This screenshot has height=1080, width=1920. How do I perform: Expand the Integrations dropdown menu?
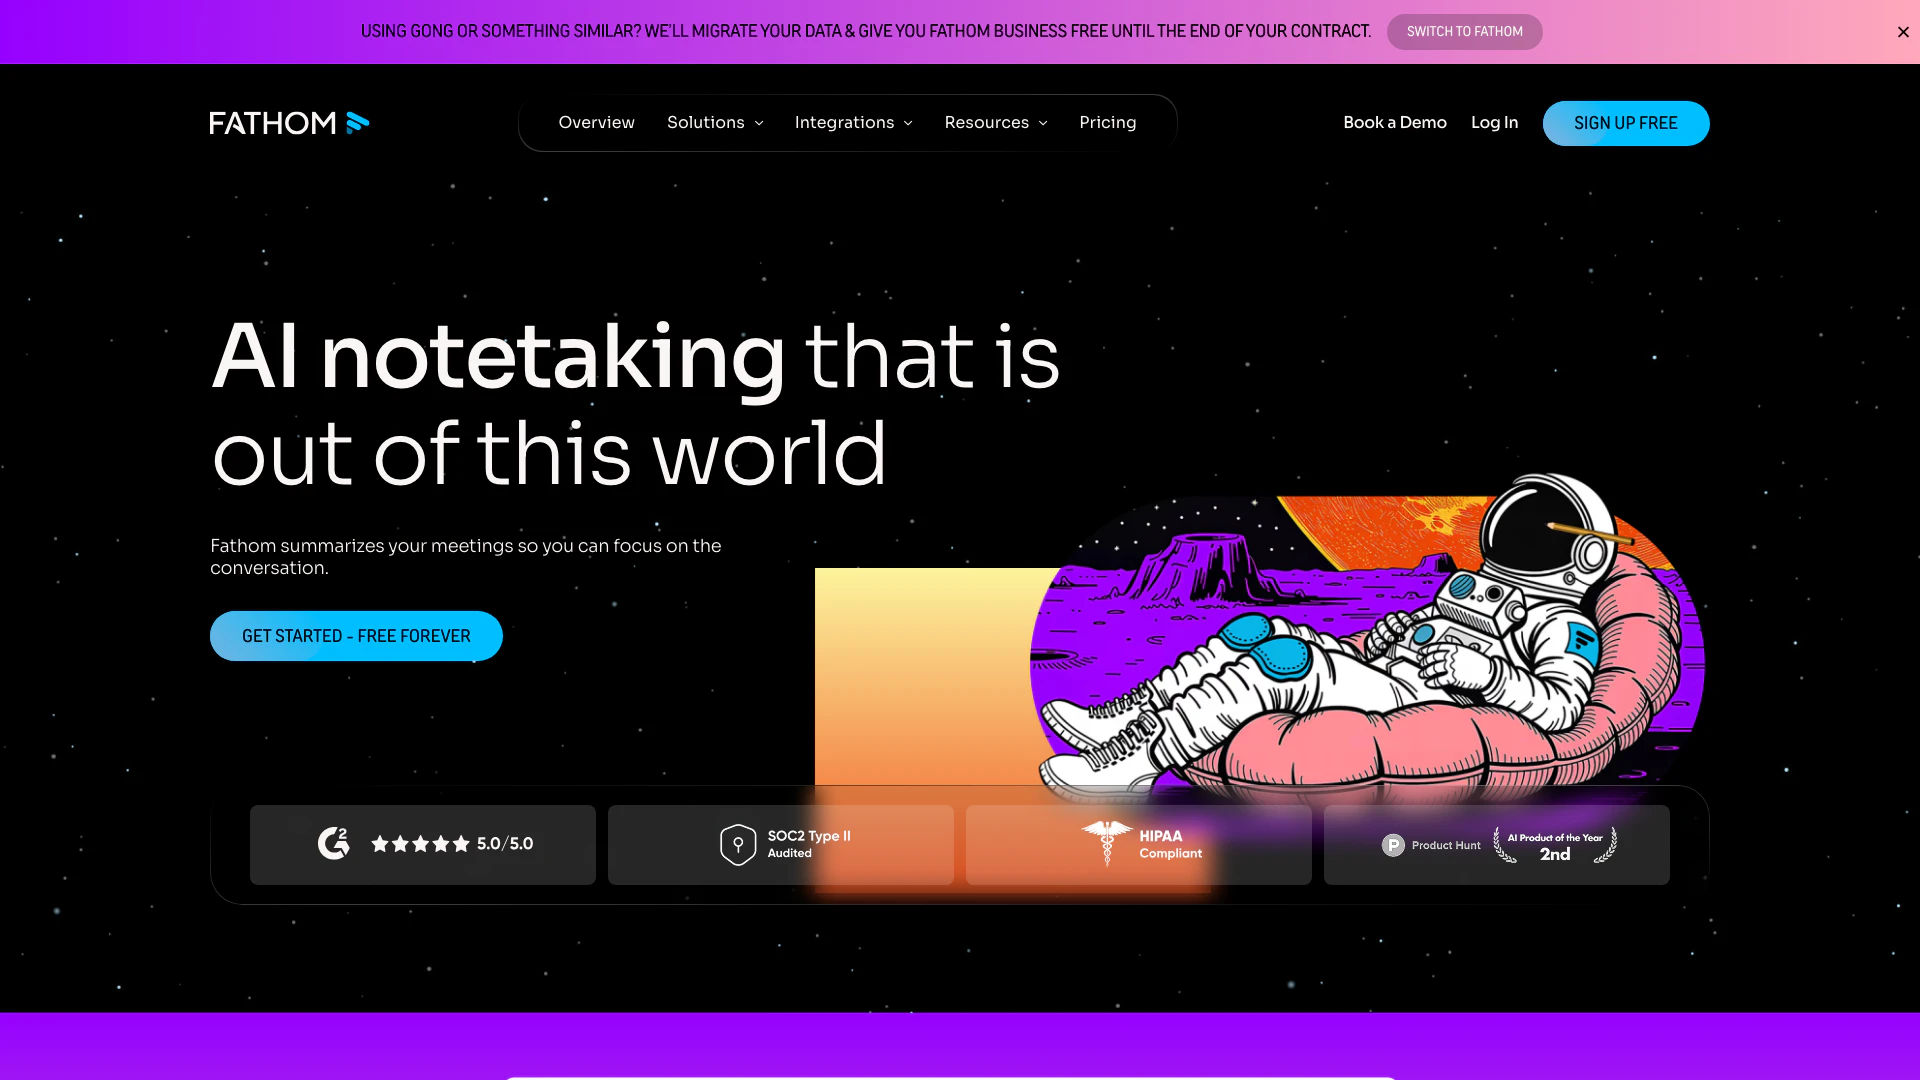coord(853,122)
